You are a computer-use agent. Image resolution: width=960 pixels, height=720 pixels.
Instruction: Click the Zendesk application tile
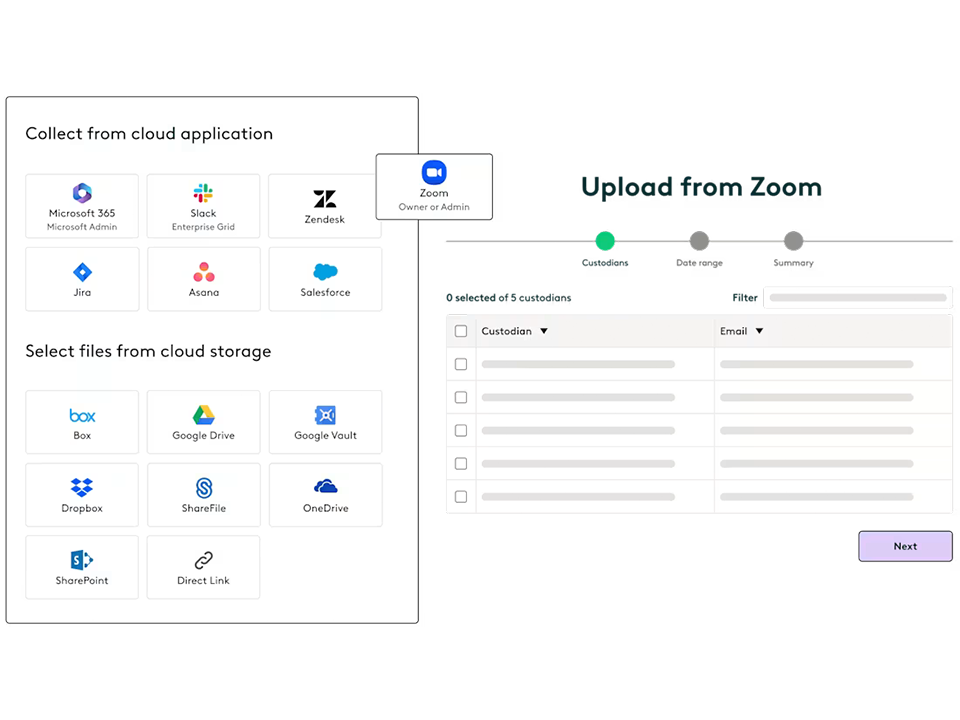click(x=325, y=206)
